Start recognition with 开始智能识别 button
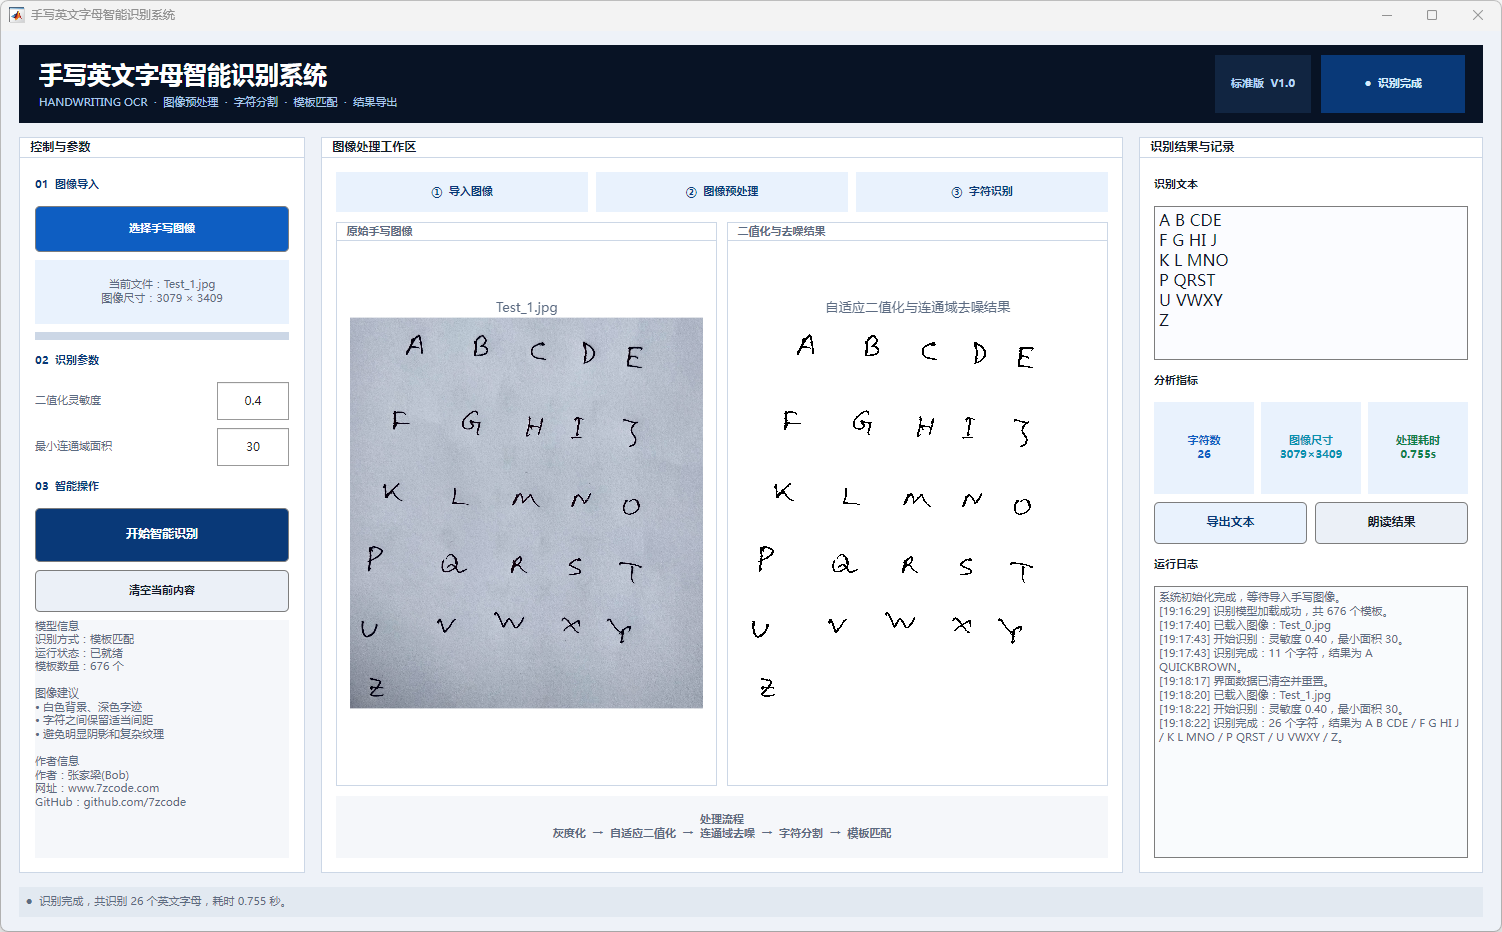Image resolution: width=1502 pixels, height=932 pixels. point(162,535)
